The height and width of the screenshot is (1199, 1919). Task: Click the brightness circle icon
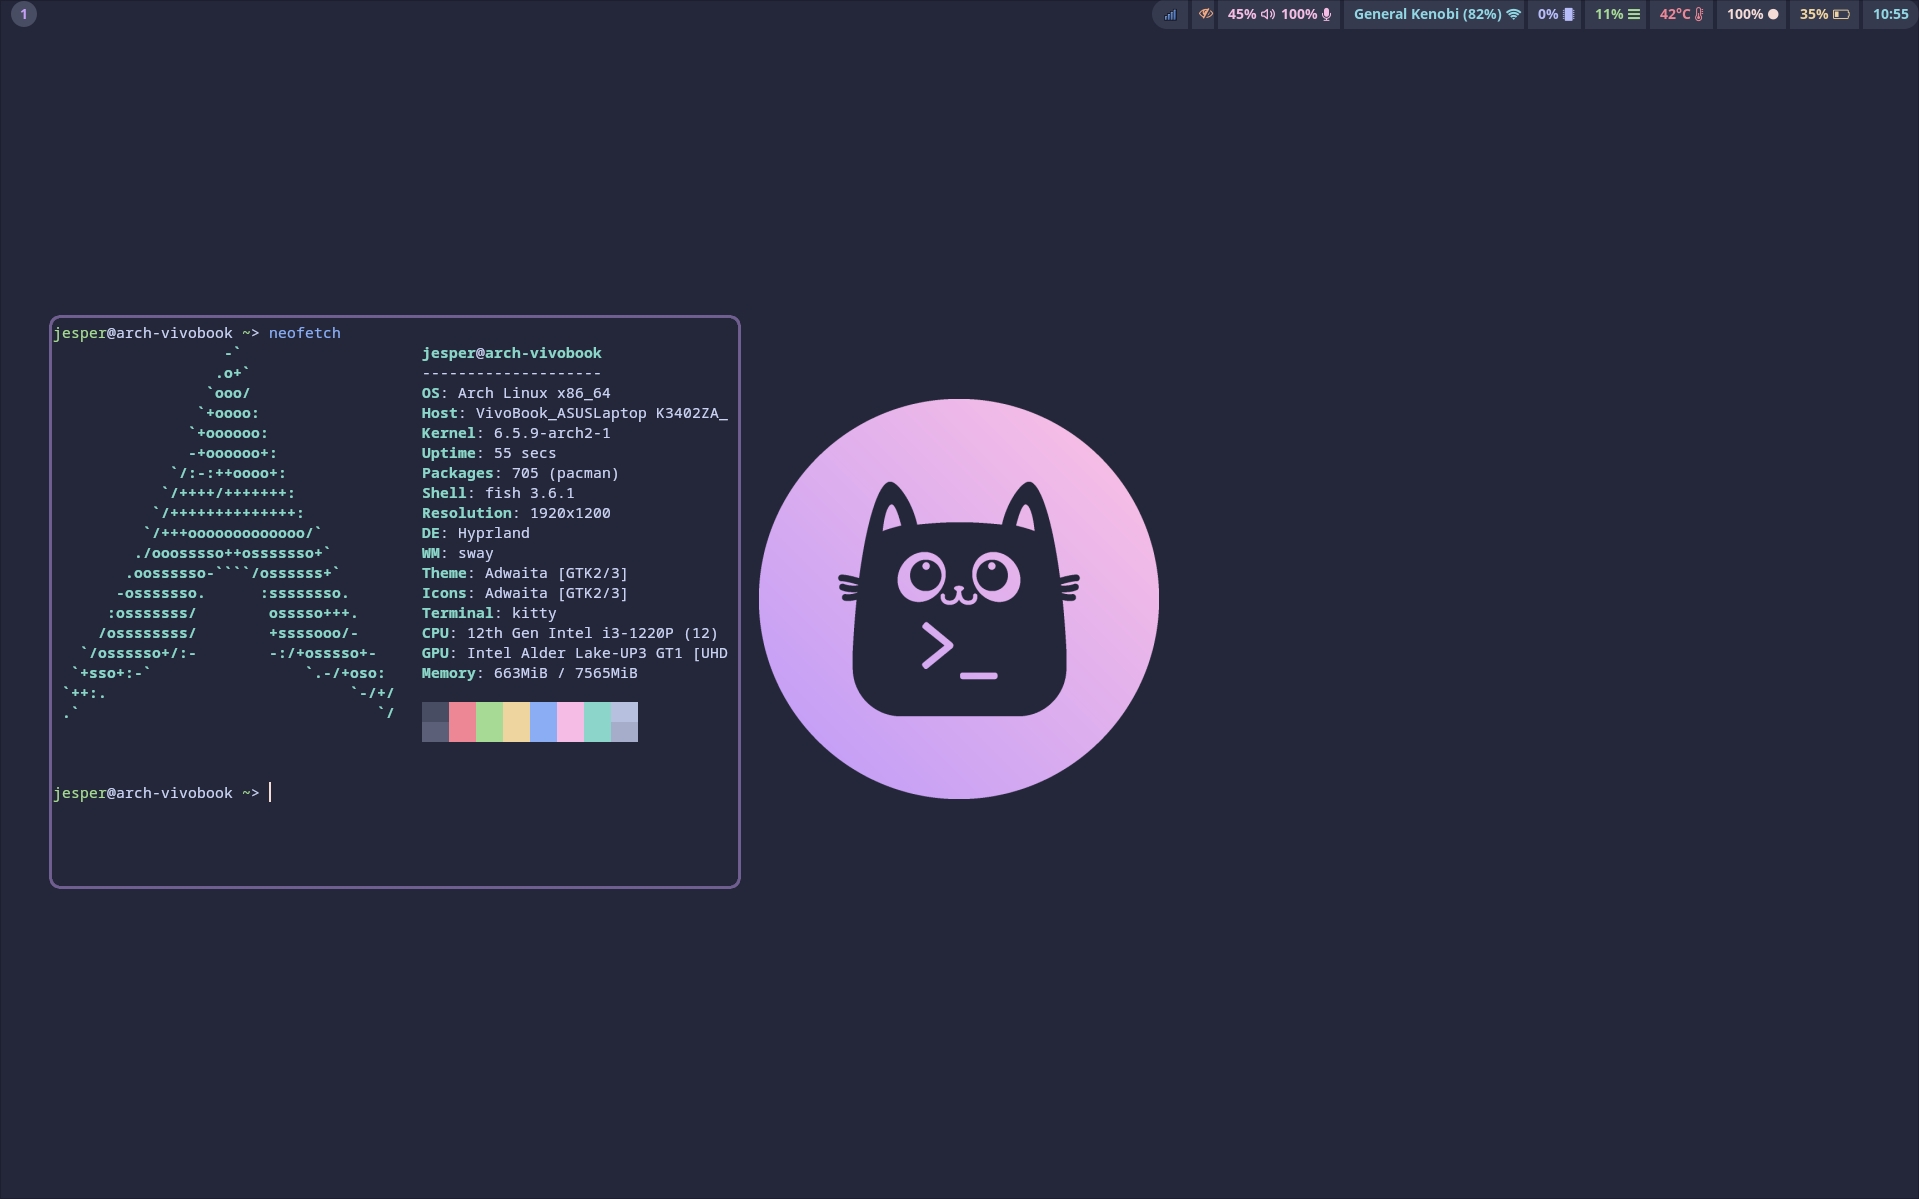[1773, 14]
